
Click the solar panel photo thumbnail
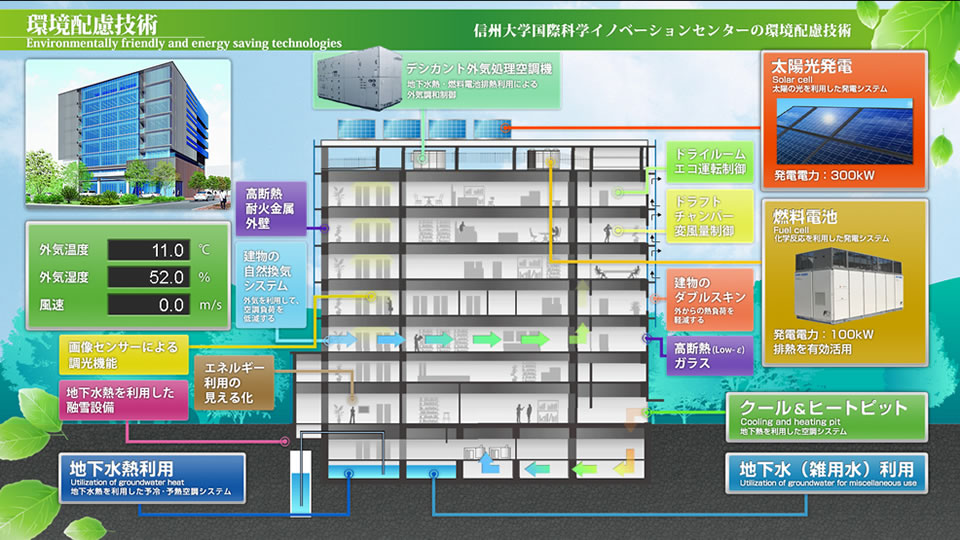[844, 131]
